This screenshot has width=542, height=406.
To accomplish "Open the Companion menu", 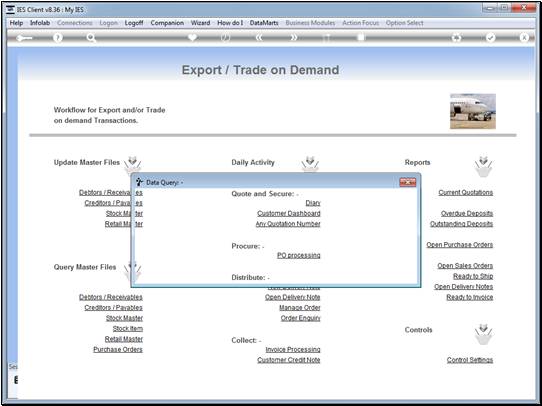I will coord(167,23).
